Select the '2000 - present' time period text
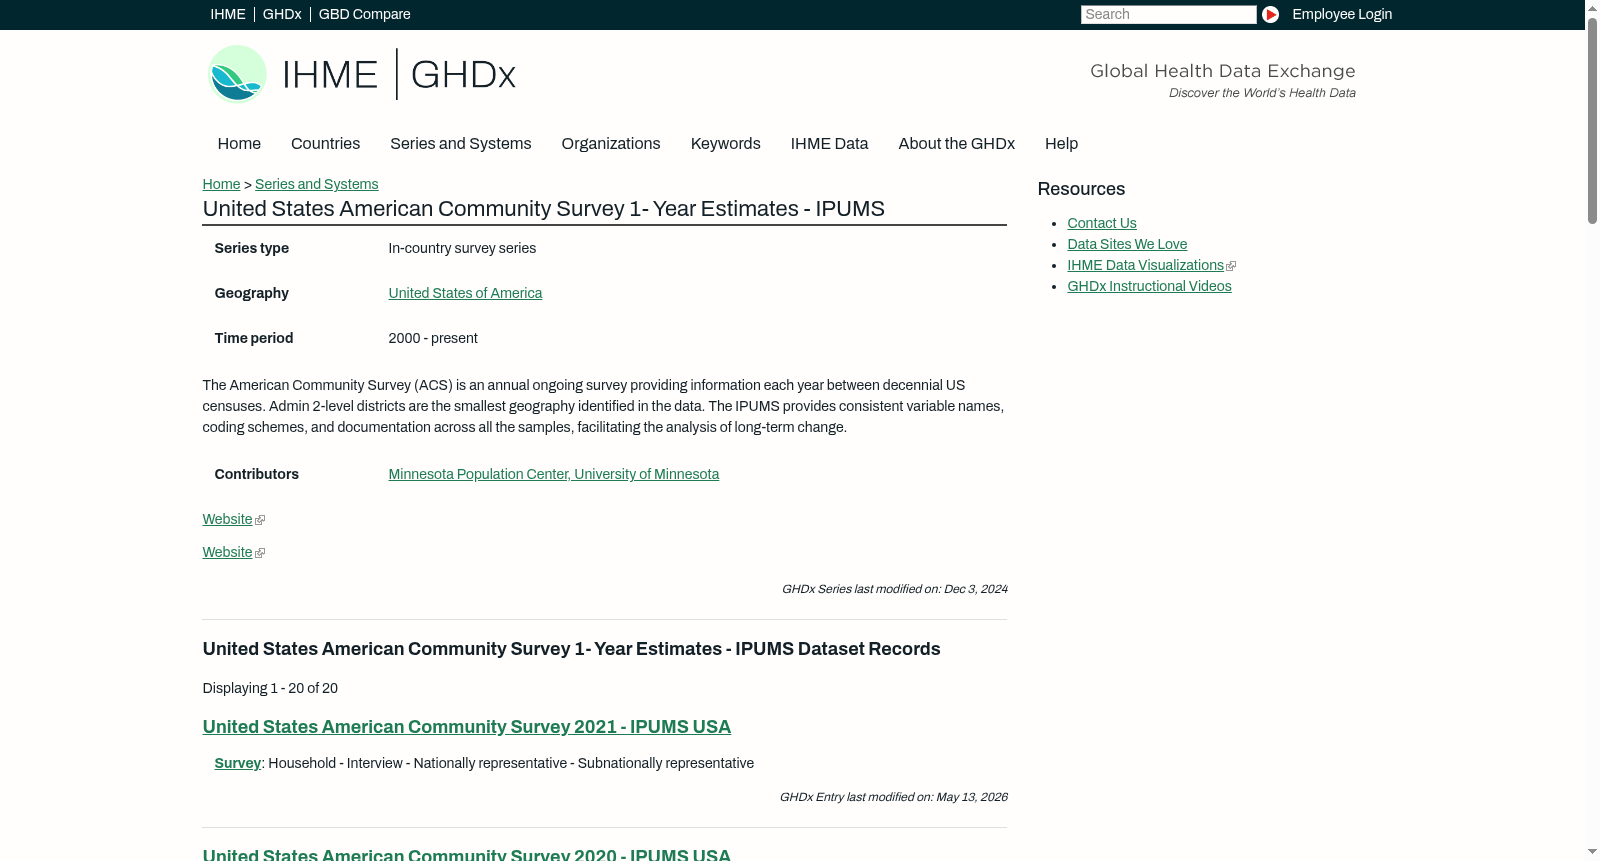Image resolution: width=1600 pixels, height=861 pixels. 433,338
